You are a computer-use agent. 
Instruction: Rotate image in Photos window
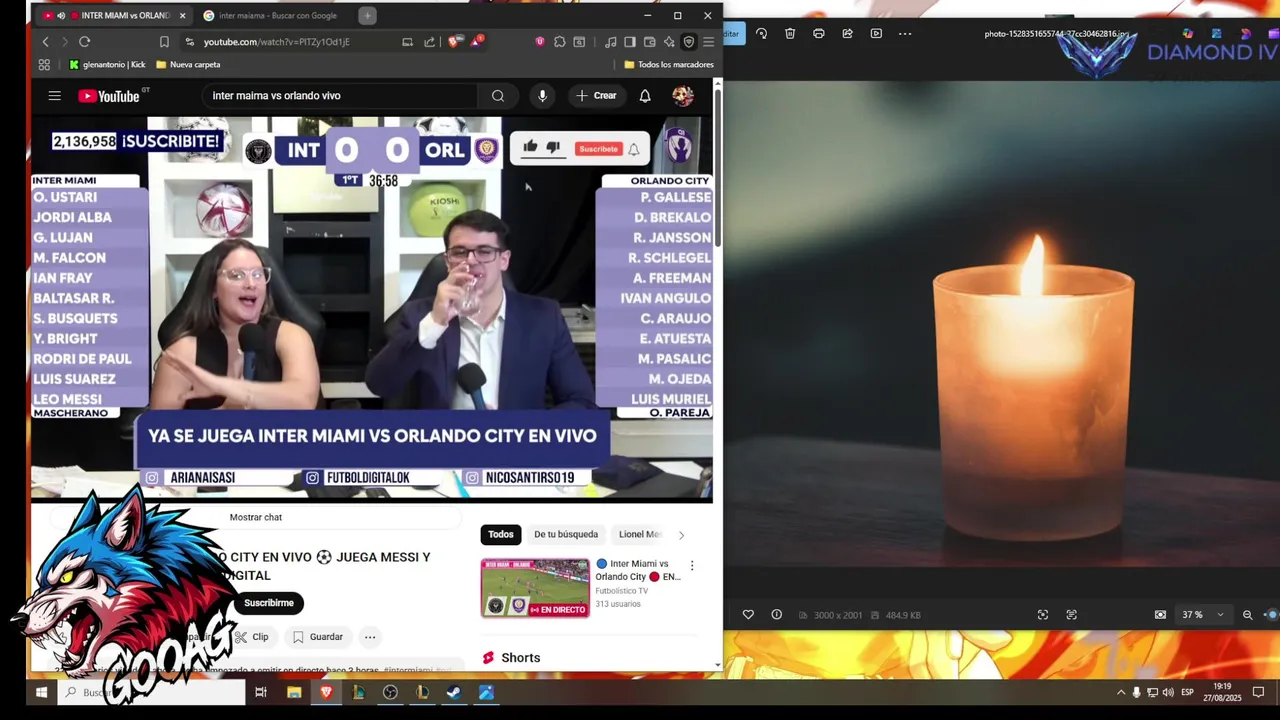pyautogui.click(x=761, y=33)
